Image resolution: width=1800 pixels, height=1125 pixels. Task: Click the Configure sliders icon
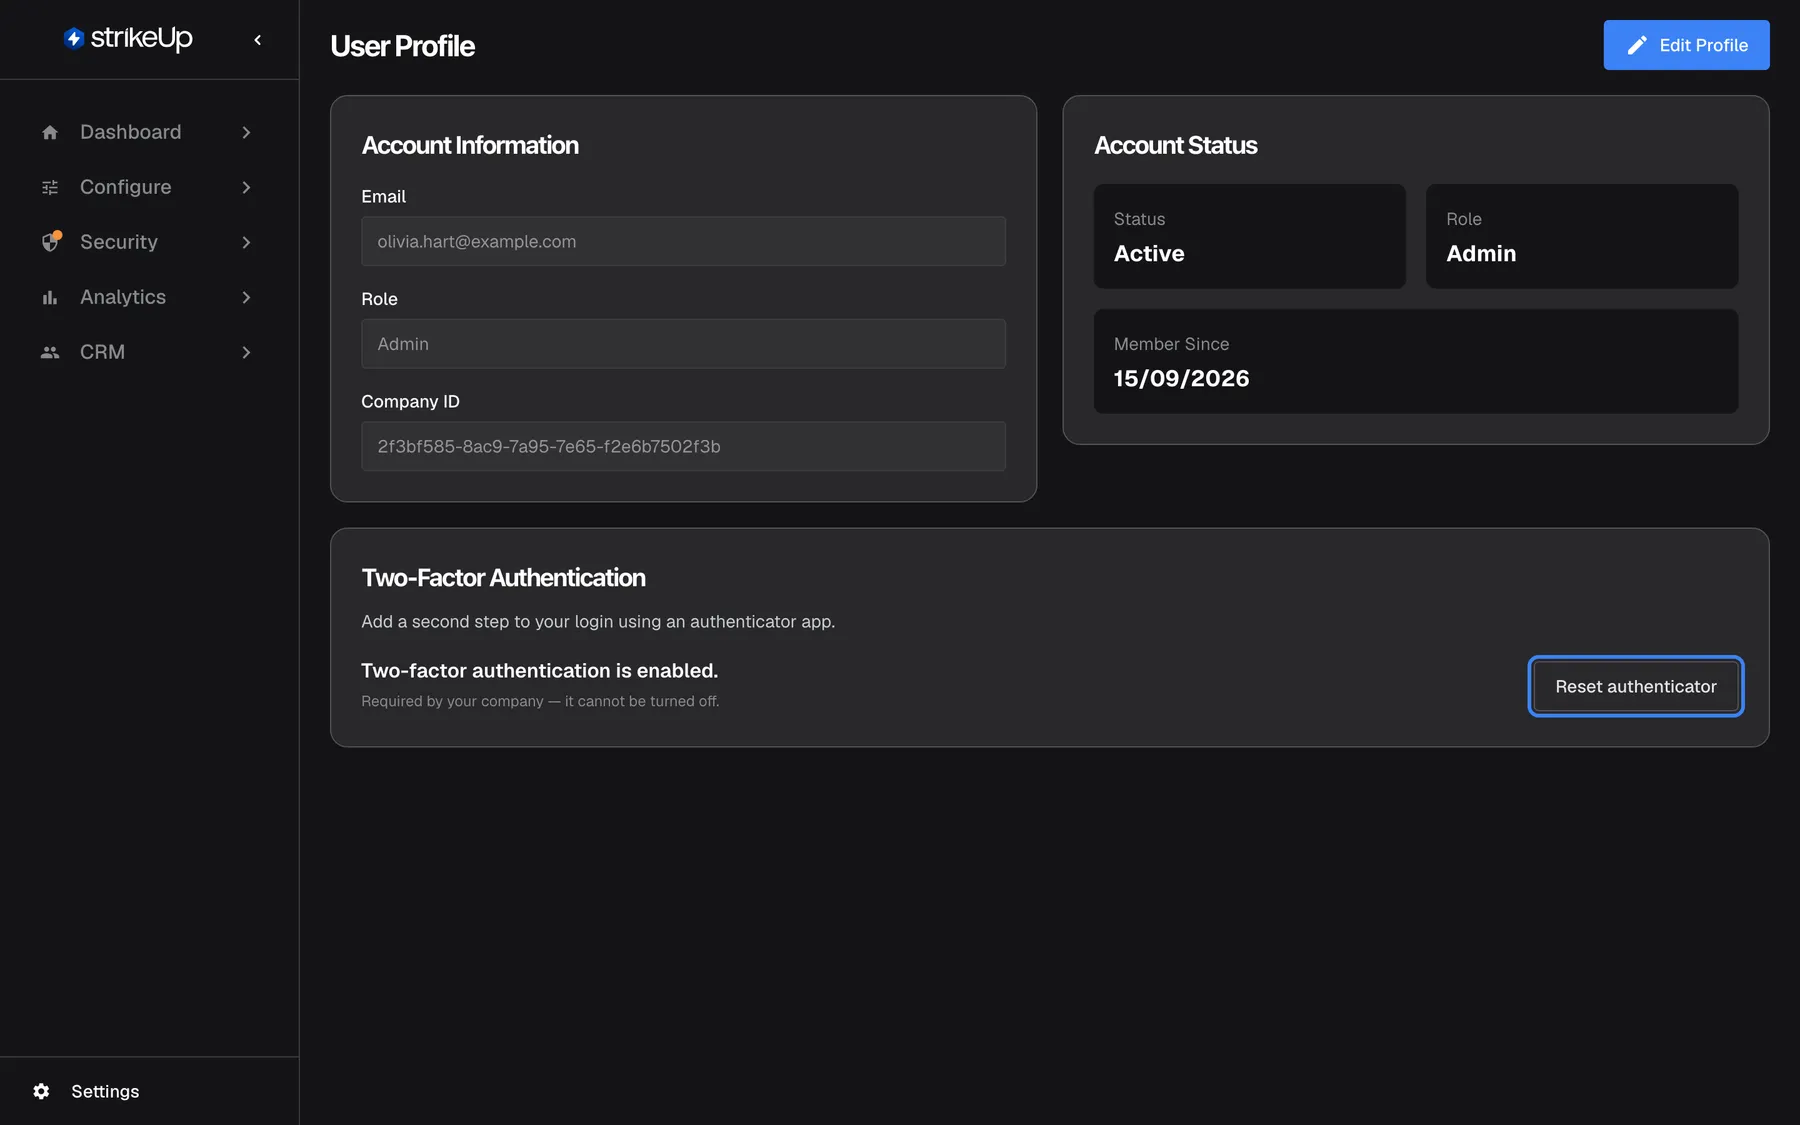50,187
